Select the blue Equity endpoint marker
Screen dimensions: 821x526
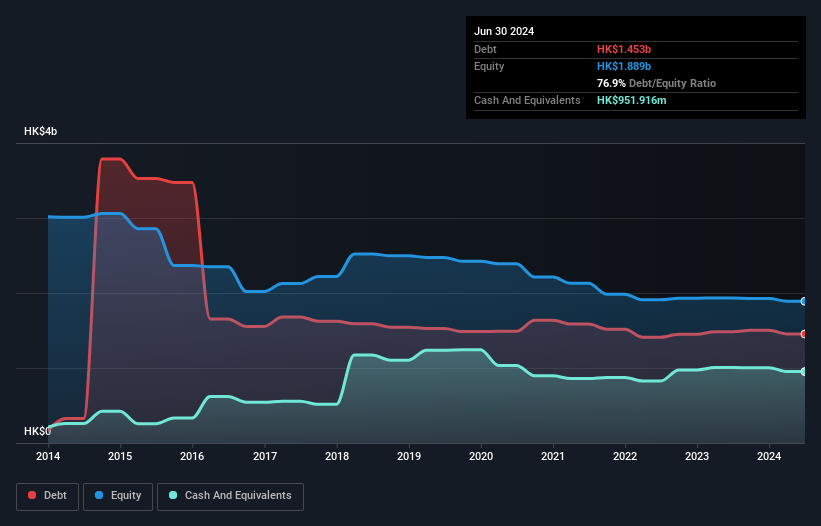804,301
